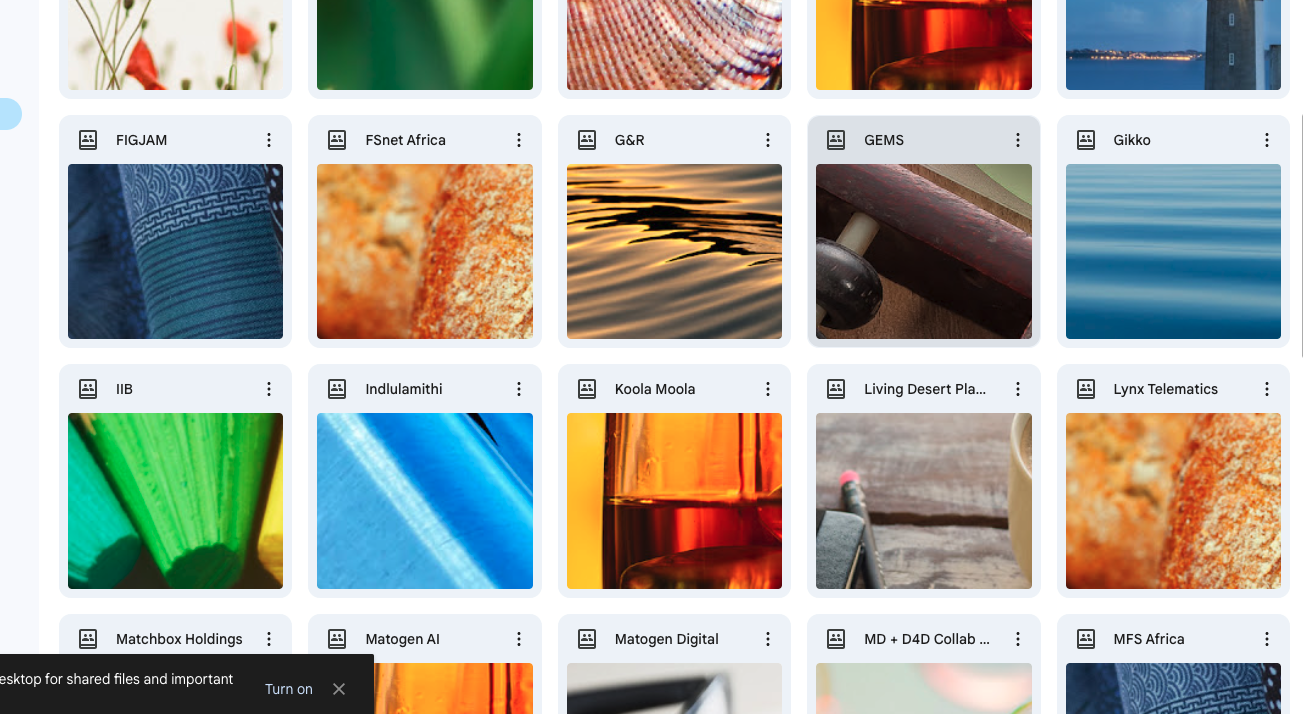Open more options for GEMS drive
The width and height of the screenshot is (1303, 714).
1017,140
